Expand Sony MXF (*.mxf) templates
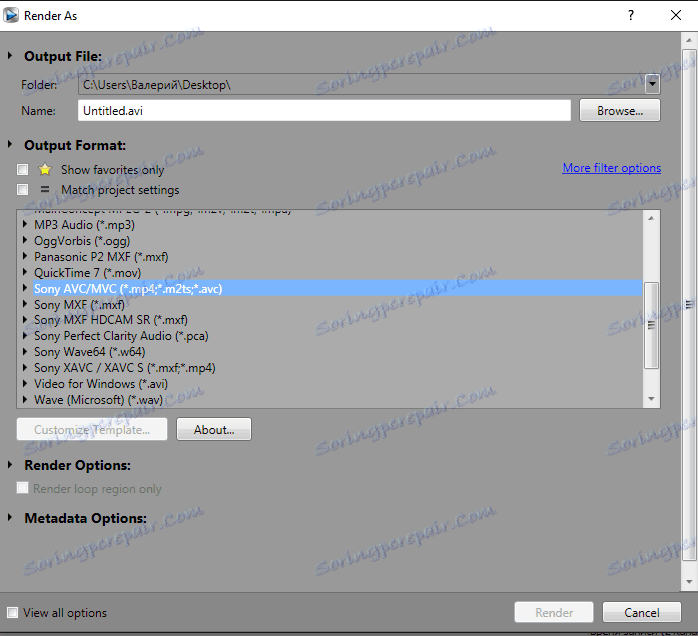Viewport: 698px width, 636px height. pyautogui.click(x=25, y=304)
